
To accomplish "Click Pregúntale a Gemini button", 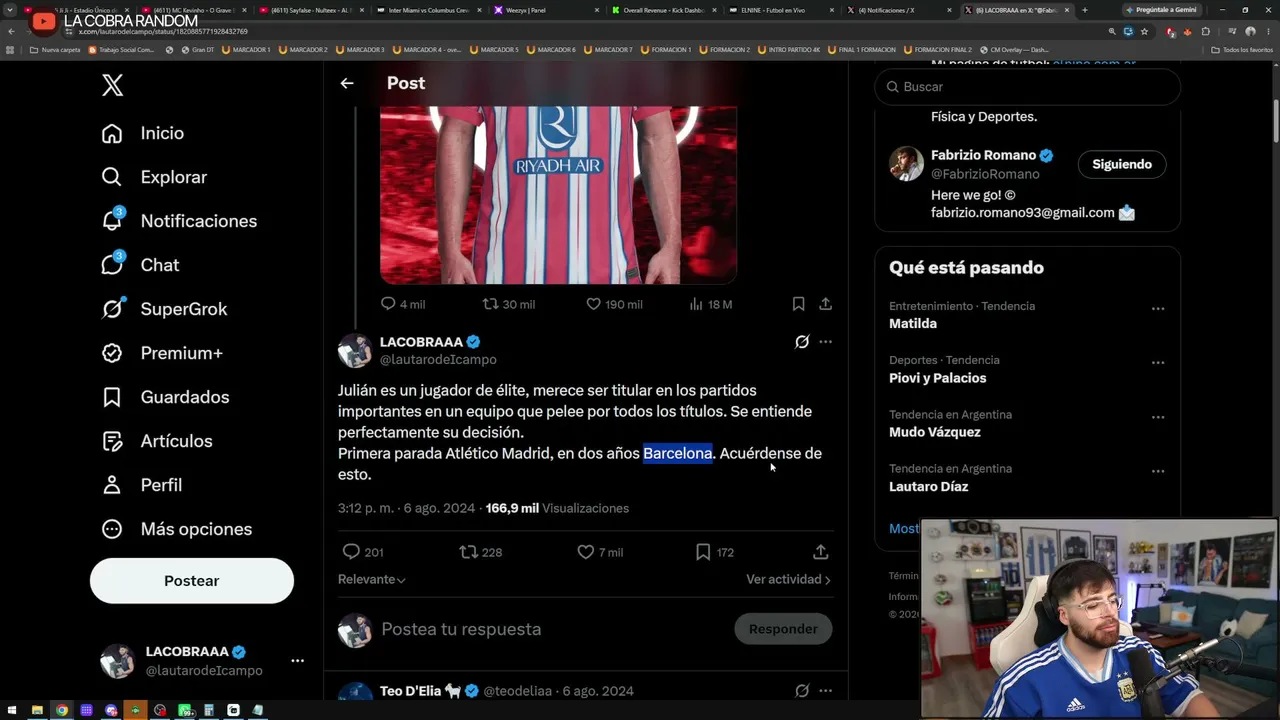I will coord(1161,10).
